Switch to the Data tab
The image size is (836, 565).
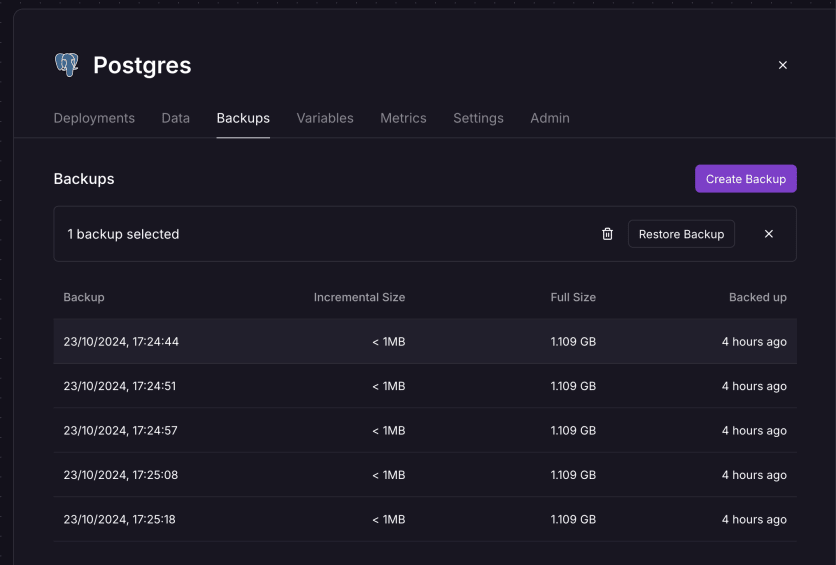point(175,118)
